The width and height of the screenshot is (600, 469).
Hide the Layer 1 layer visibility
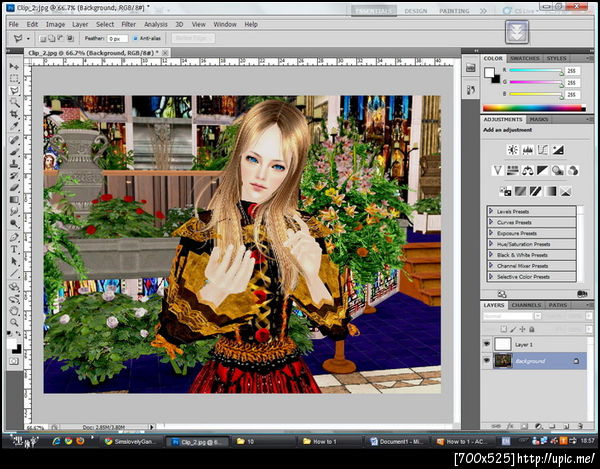coord(487,344)
